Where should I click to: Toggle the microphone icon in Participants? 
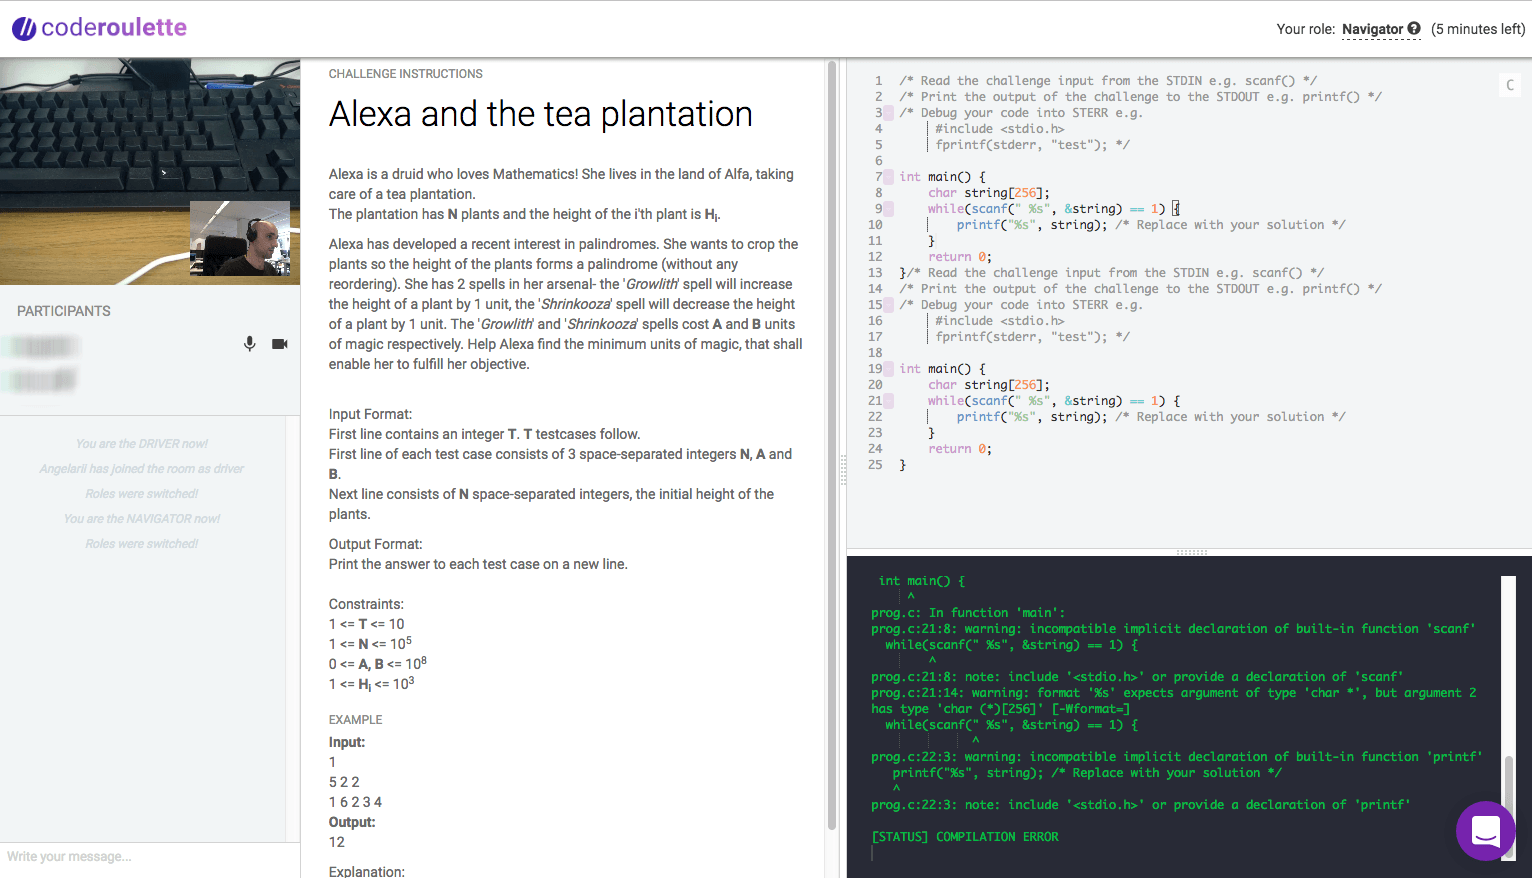tap(250, 344)
